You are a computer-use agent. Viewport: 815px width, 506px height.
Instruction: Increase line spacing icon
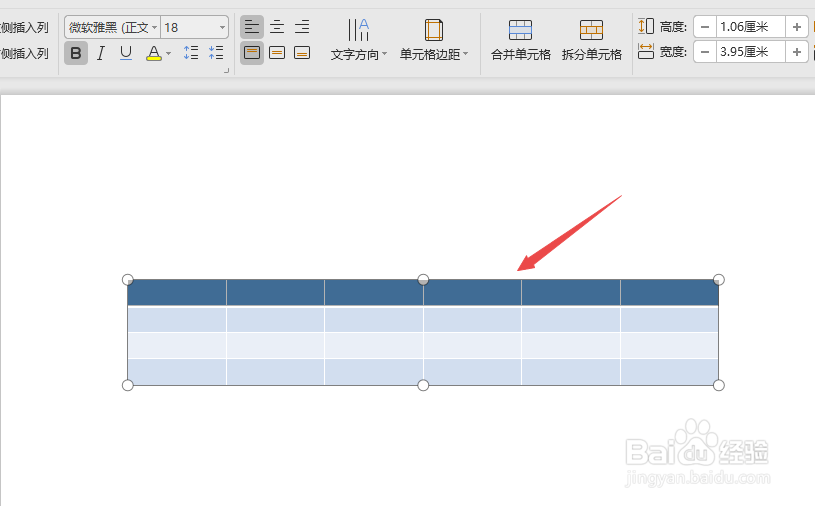pyautogui.click(x=191, y=52)
